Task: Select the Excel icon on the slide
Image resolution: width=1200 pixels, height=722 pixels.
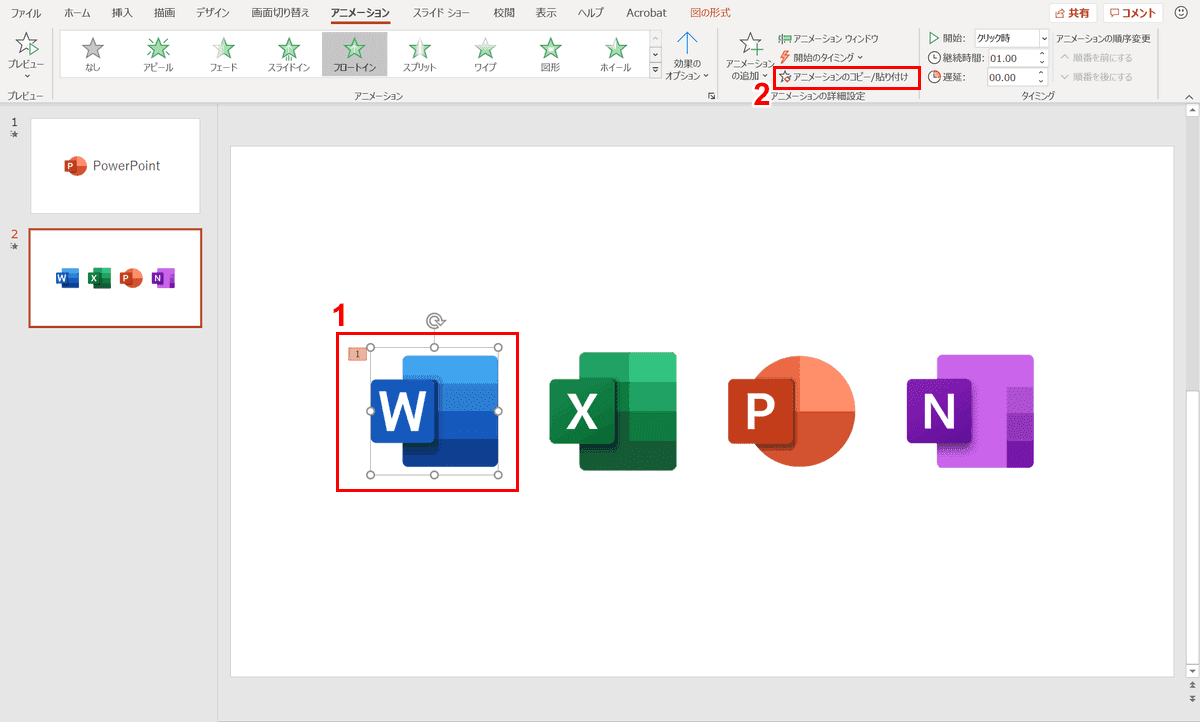Action: coord(613,411)
